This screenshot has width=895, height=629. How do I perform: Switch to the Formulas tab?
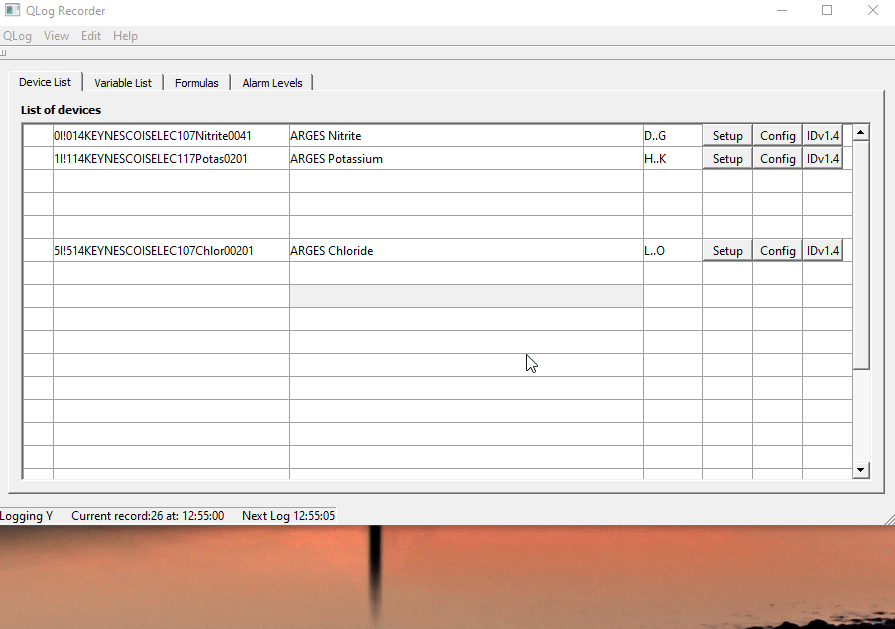pyautogui.click(x=196, y=83)
